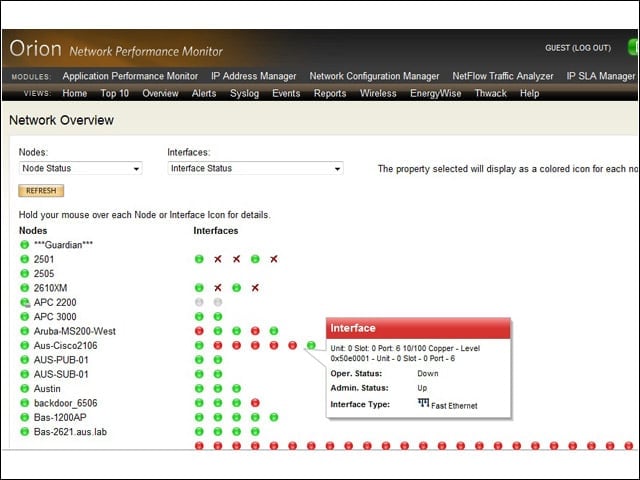Open Application Performance Monitor module

point(130,76)
